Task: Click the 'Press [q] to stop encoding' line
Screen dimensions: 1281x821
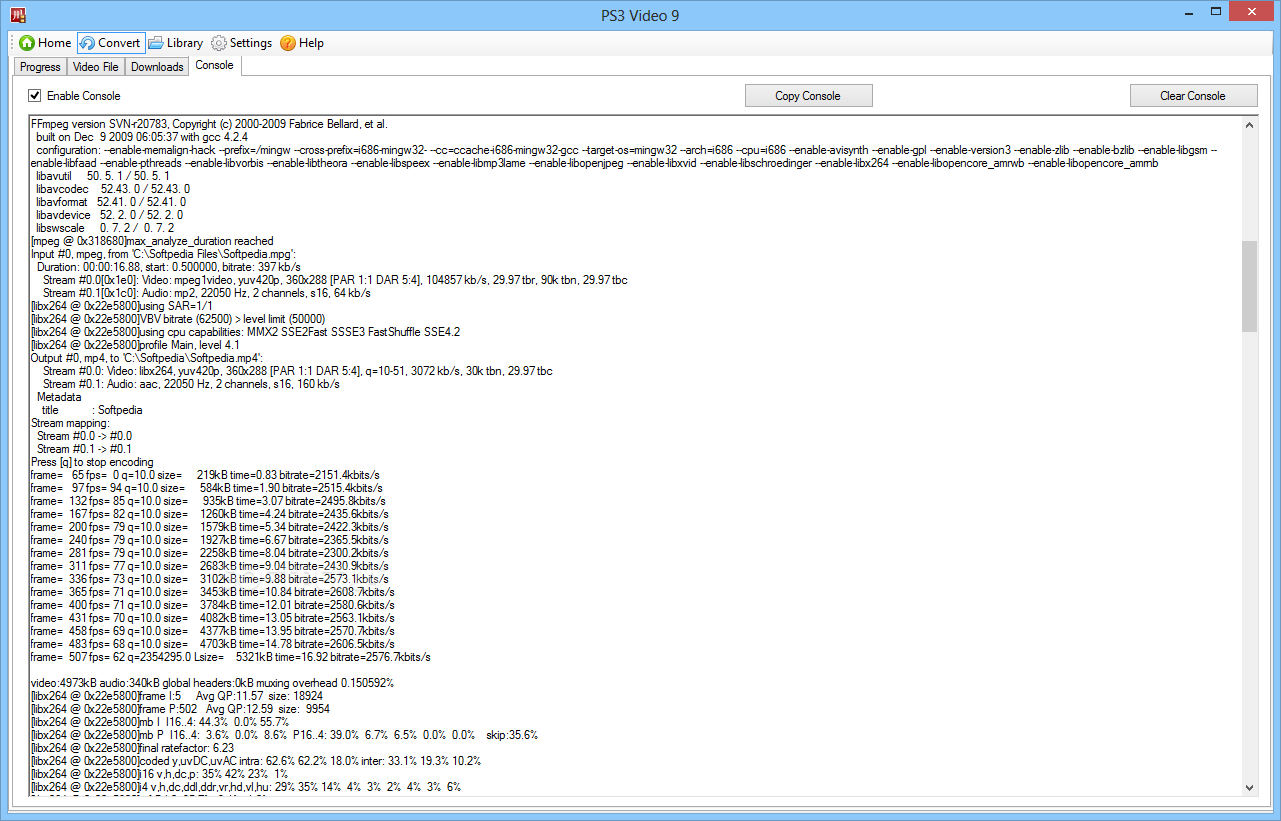Action: (x=92, y=462)
